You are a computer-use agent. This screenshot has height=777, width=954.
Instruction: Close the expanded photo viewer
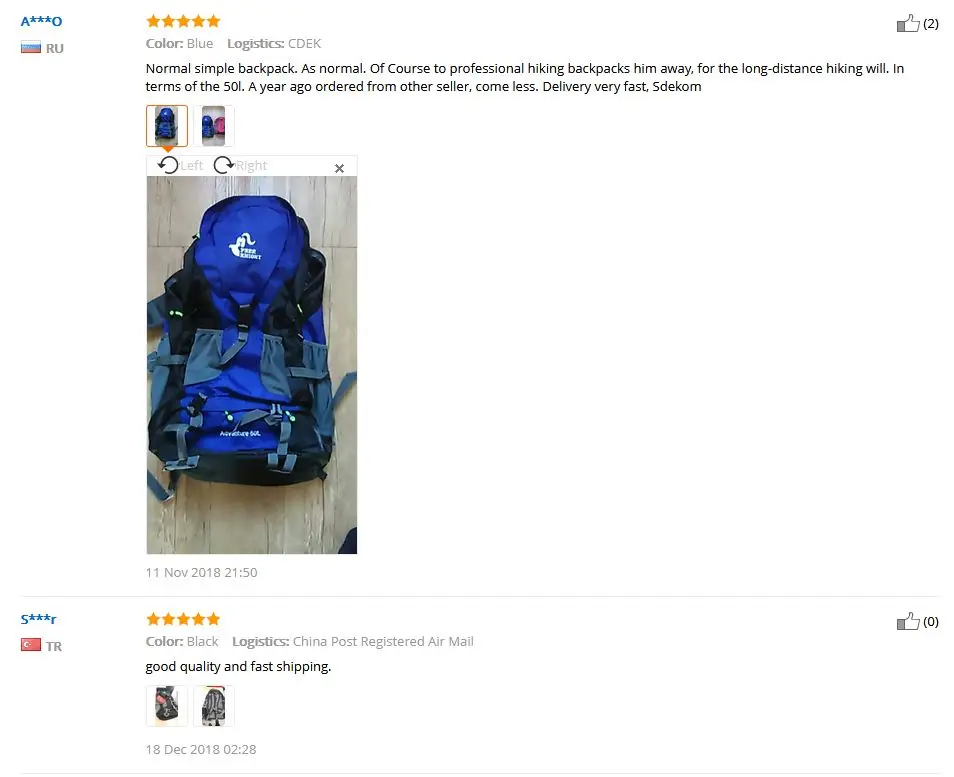339,168
